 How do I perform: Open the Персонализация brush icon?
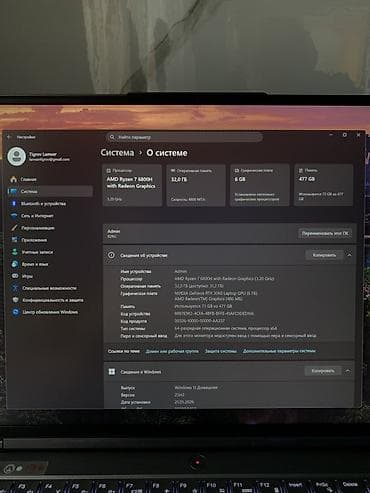(x=14, y=228)
